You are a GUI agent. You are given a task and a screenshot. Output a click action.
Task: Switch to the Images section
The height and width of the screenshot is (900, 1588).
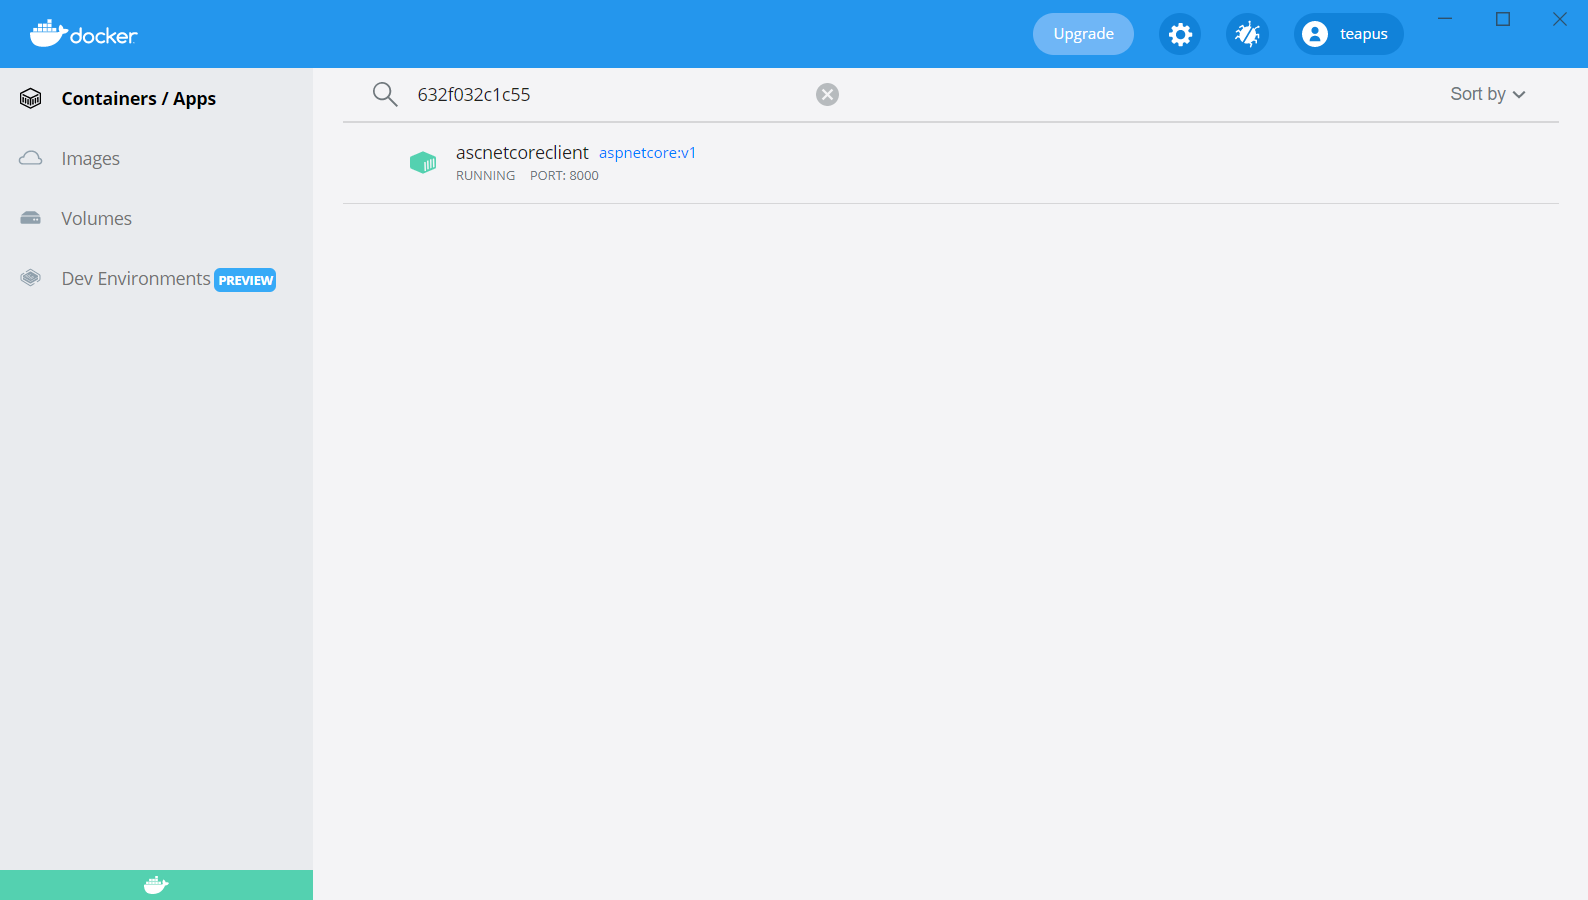point(90,158)
